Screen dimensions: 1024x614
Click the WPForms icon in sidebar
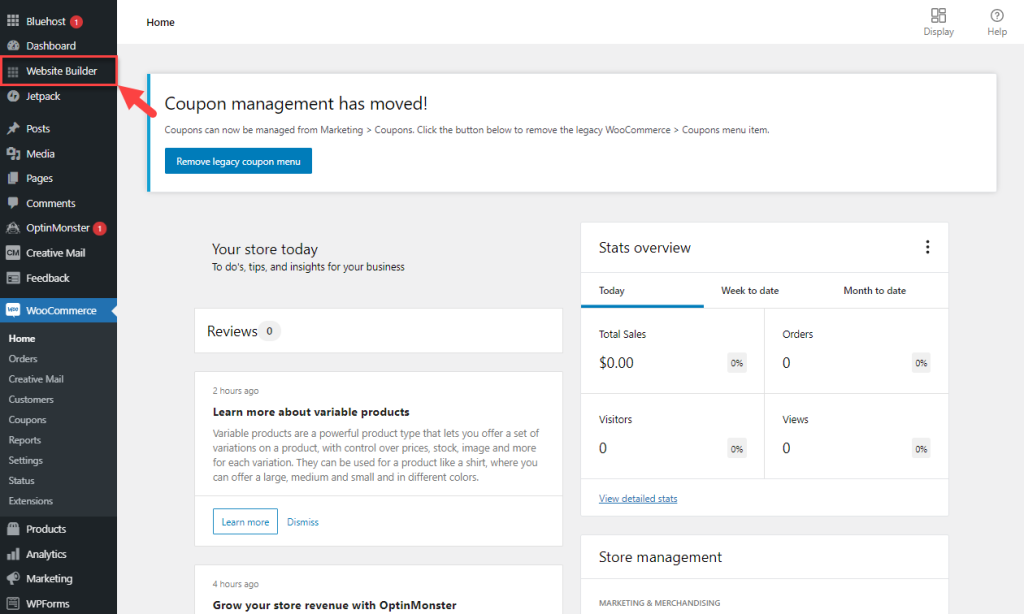pos(13,604)
